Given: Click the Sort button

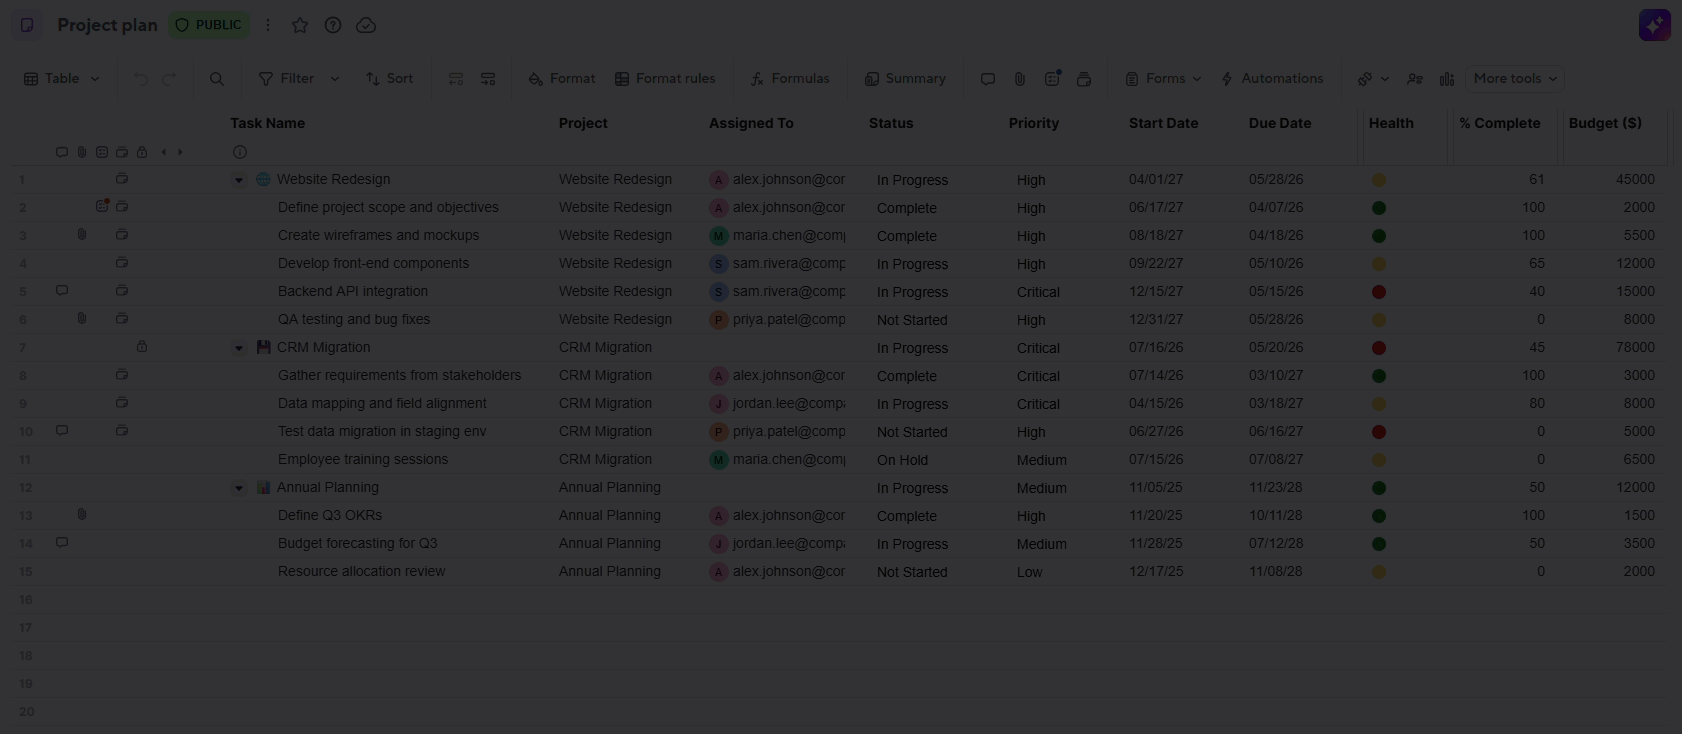Looking at the screenshot, I should pyautogui.click(x=389, y=78).
